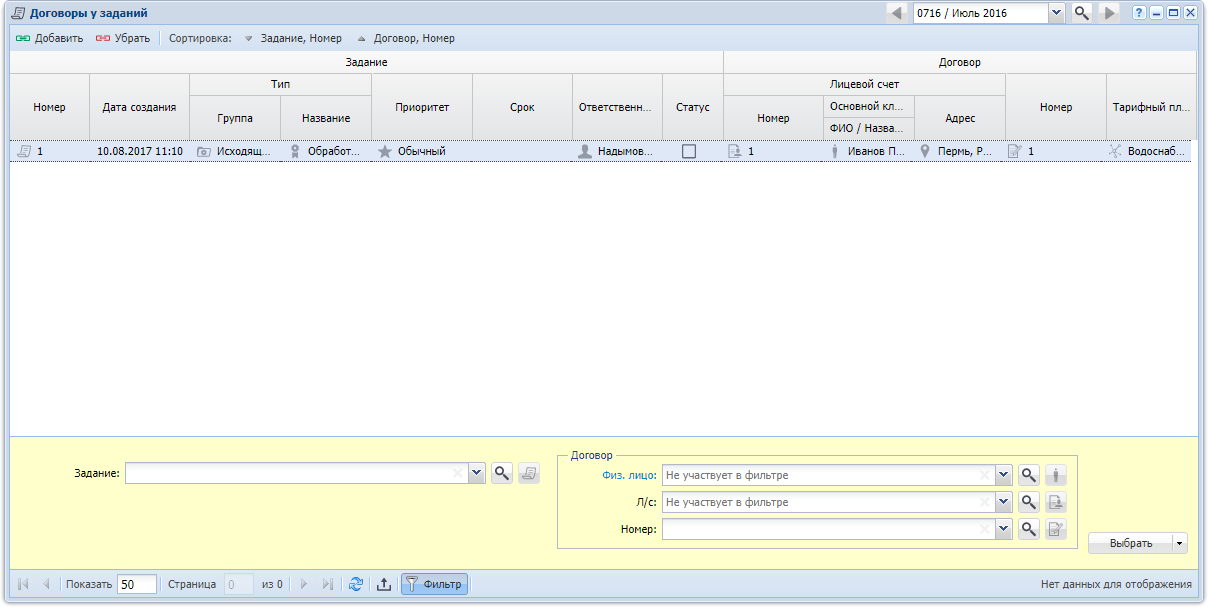Edit the Страница number field

coord(239,584)
